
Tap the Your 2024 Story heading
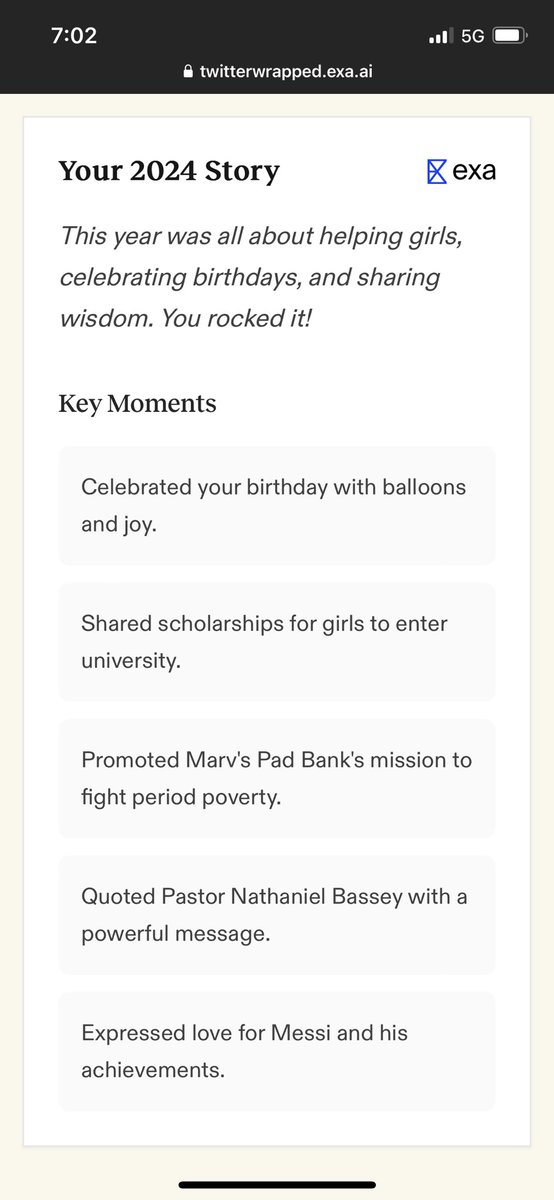pyautogui.click(x=169, y=171)
